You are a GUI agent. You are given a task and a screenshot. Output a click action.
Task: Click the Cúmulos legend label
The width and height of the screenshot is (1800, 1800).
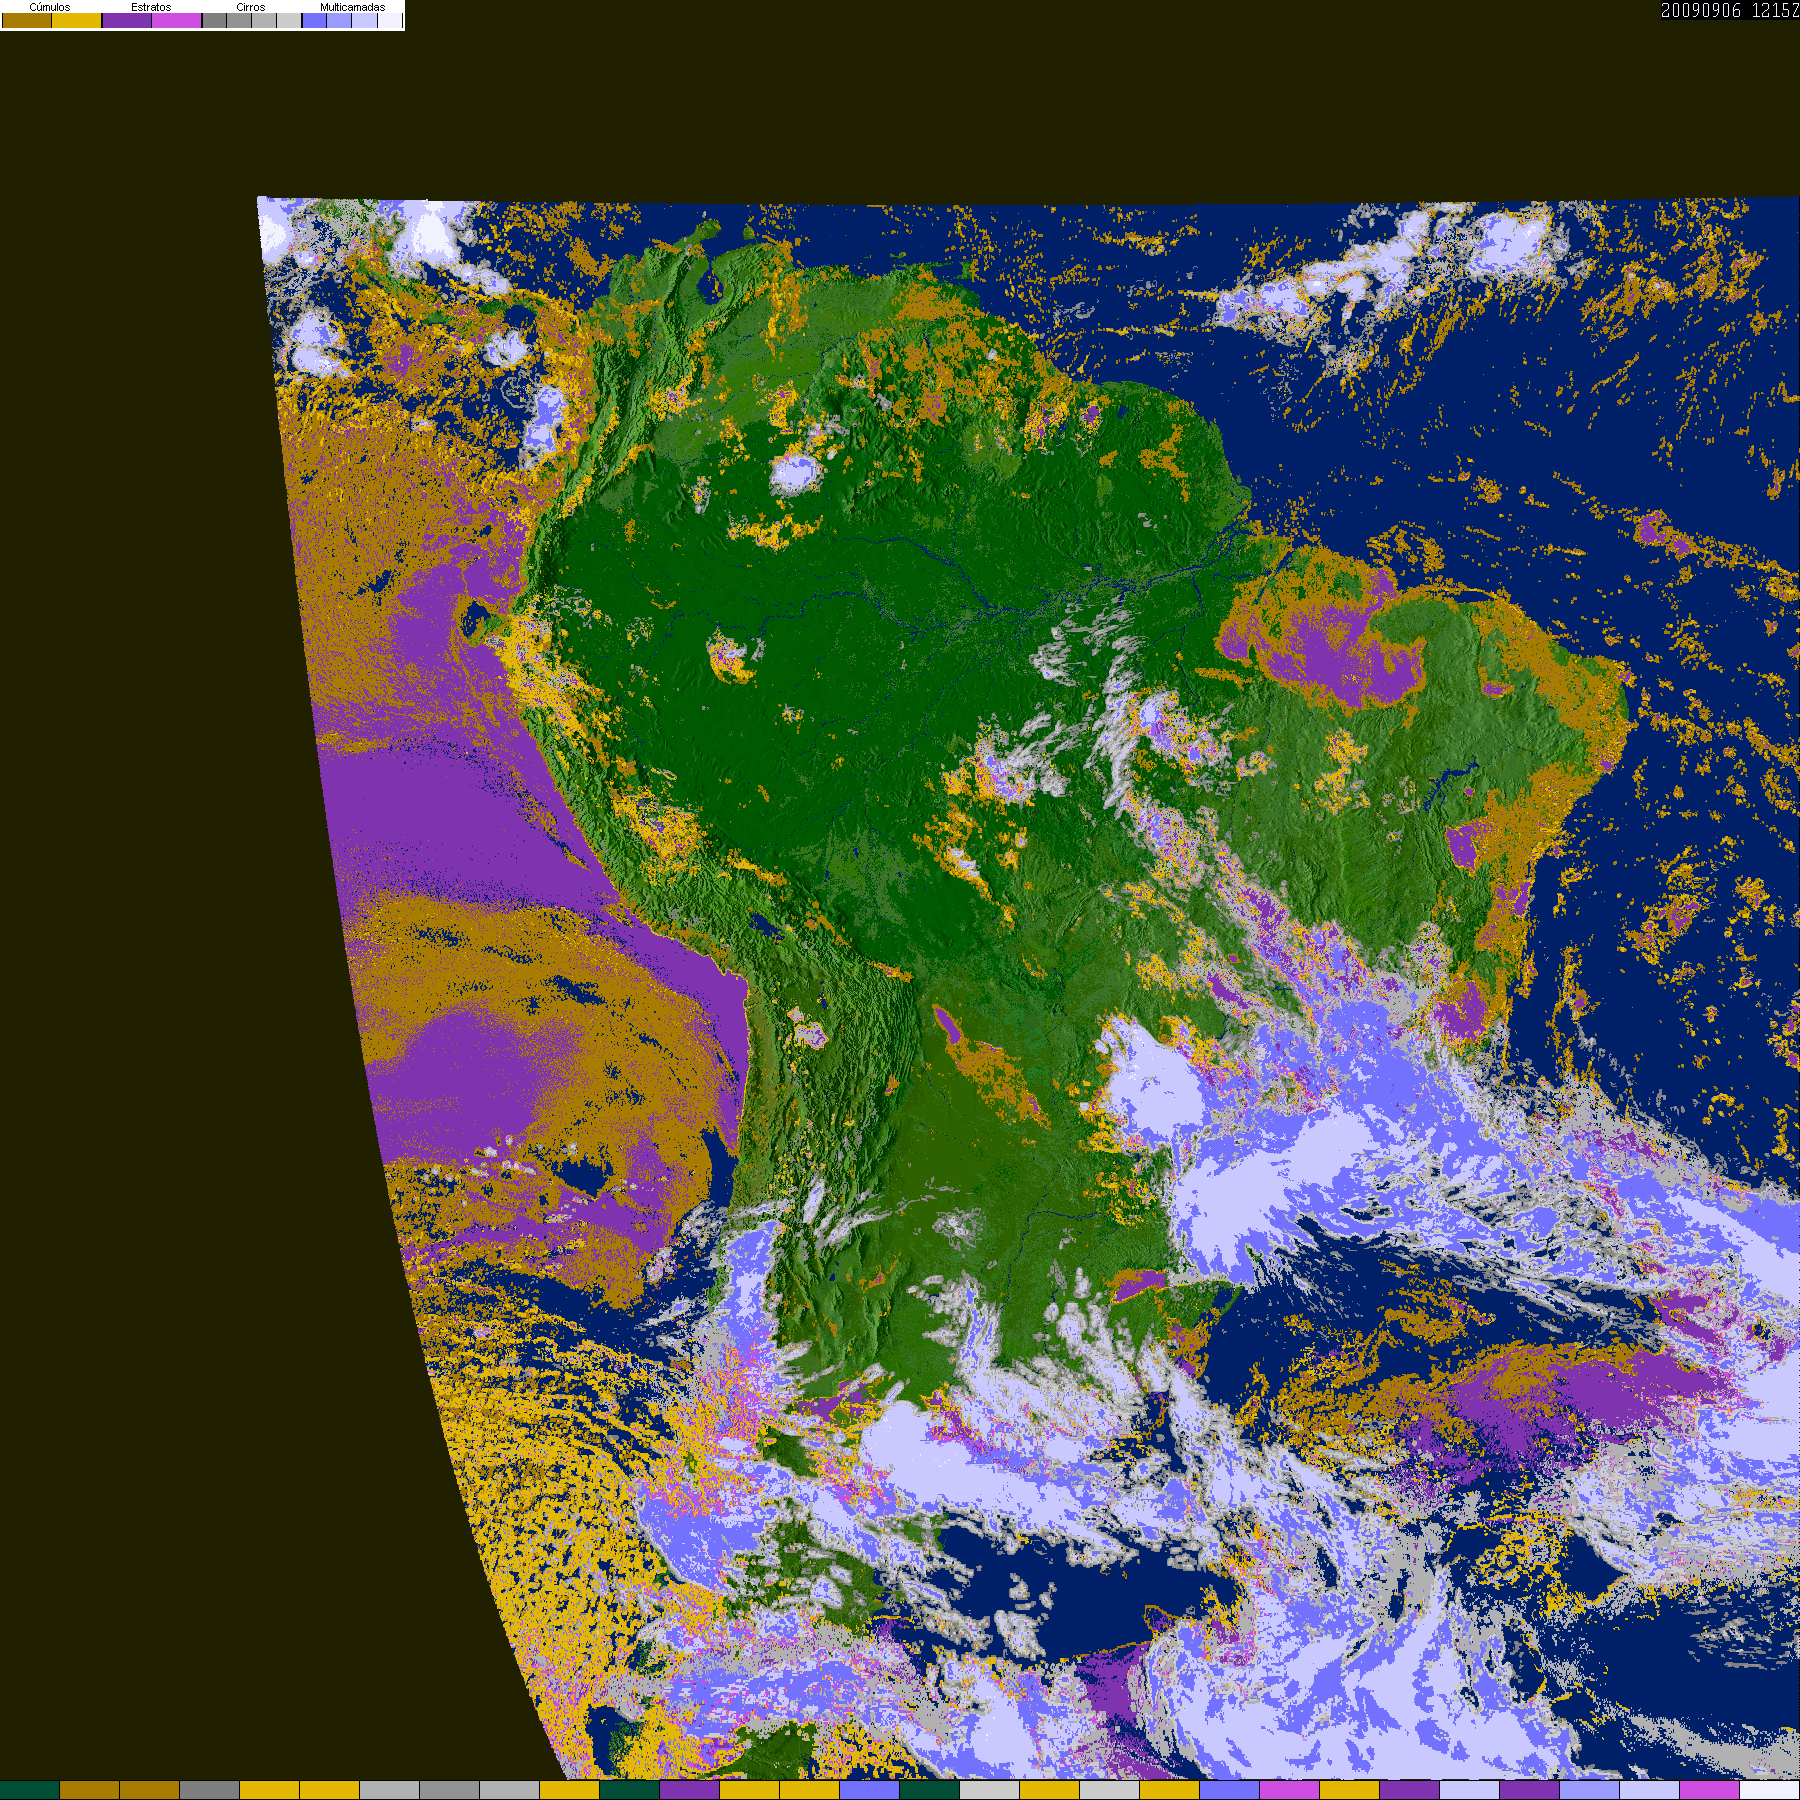[50, 7]
